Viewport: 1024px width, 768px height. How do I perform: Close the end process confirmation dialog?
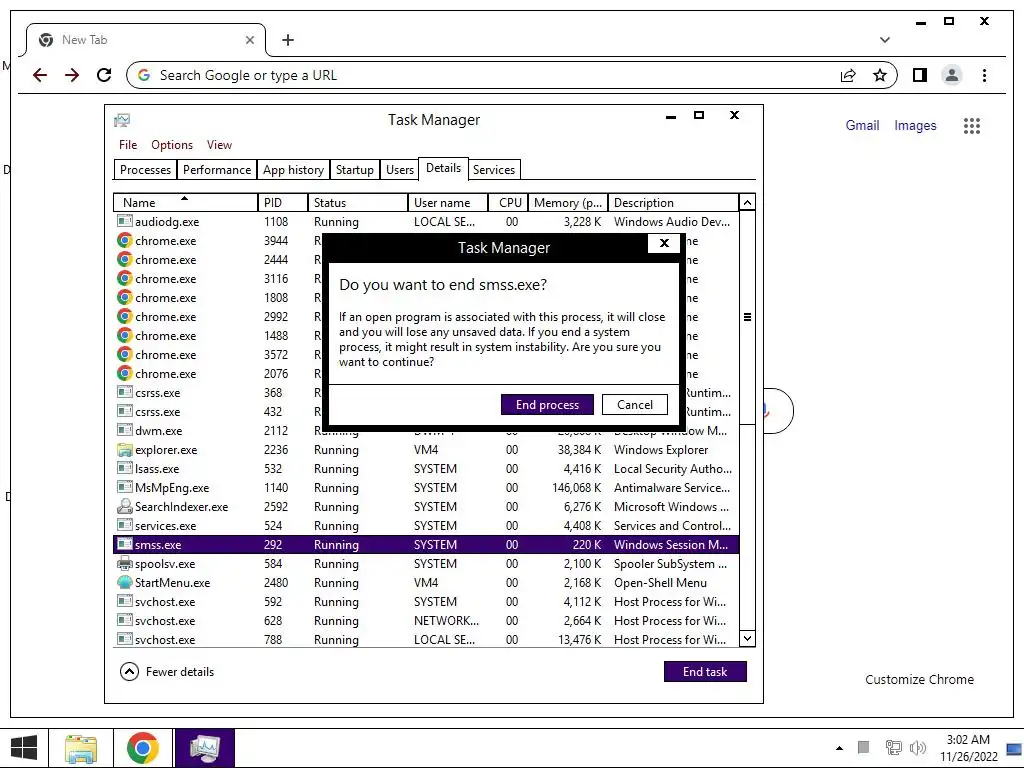click(x=664, y=244)
